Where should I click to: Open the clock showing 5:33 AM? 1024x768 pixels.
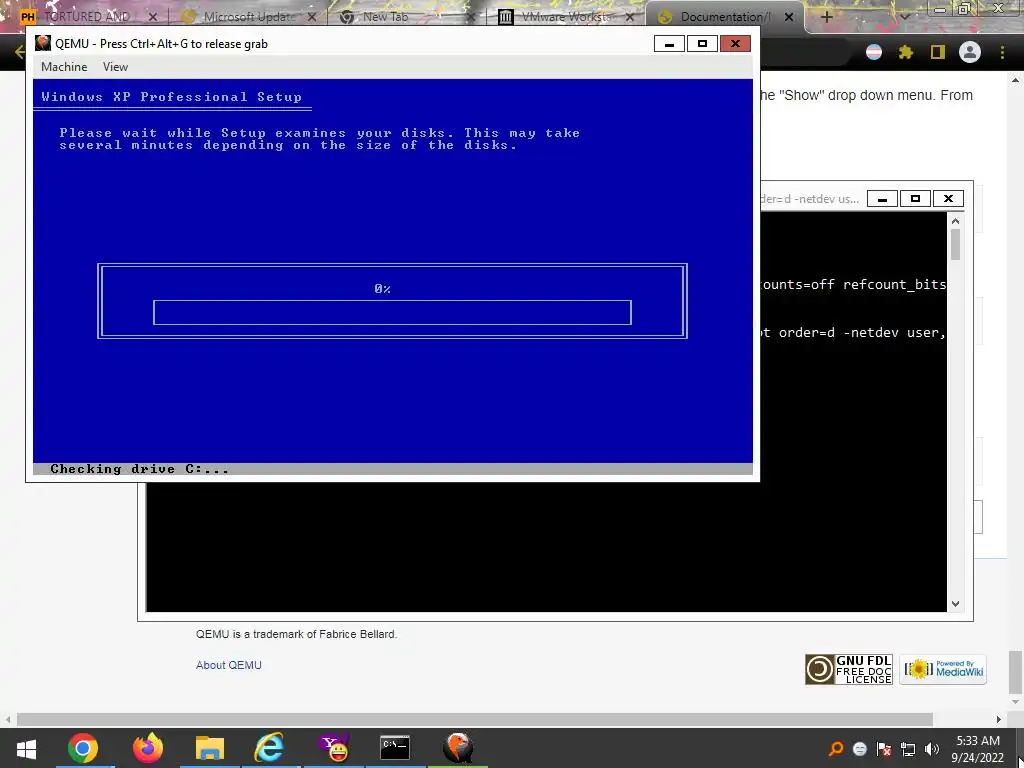click(x=978, y=749)
